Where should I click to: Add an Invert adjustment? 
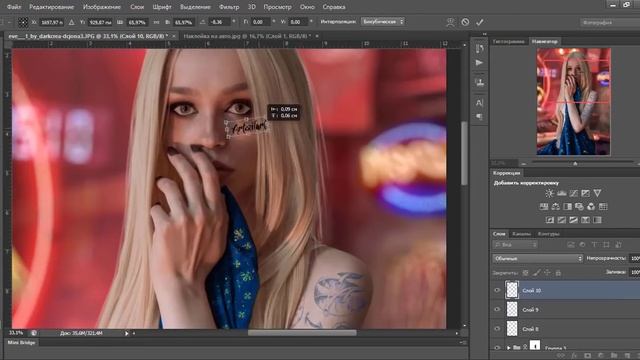550,220
